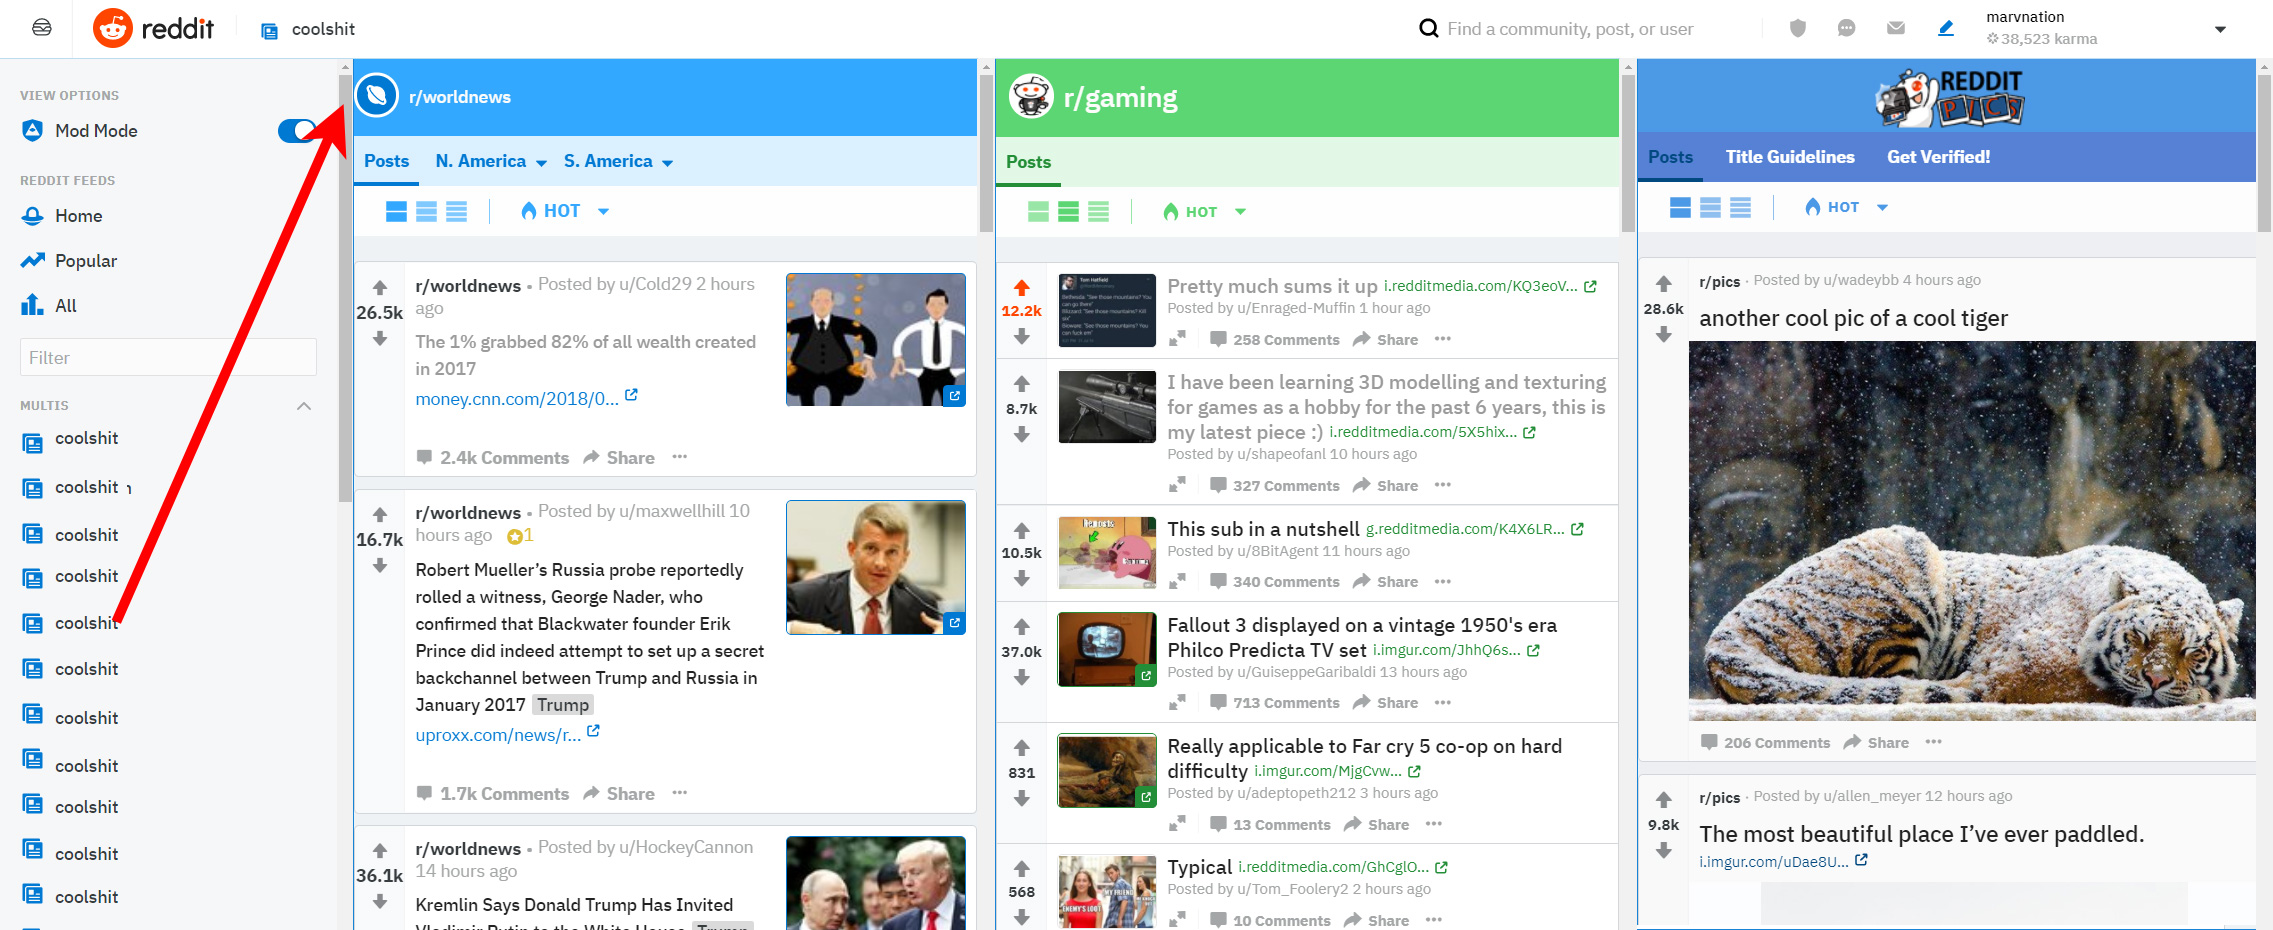Open the Putin and Trump thumbnail image

876,883
